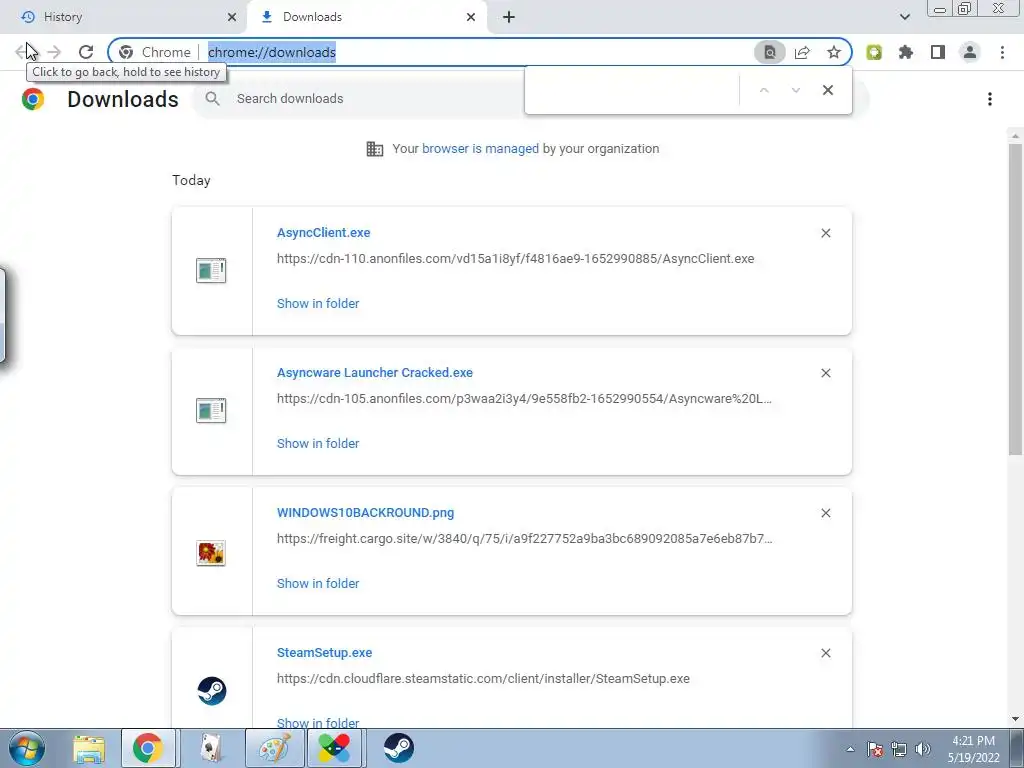Close the find-in-page bar
Screen dimensions: 1024x768
point(827,90)
